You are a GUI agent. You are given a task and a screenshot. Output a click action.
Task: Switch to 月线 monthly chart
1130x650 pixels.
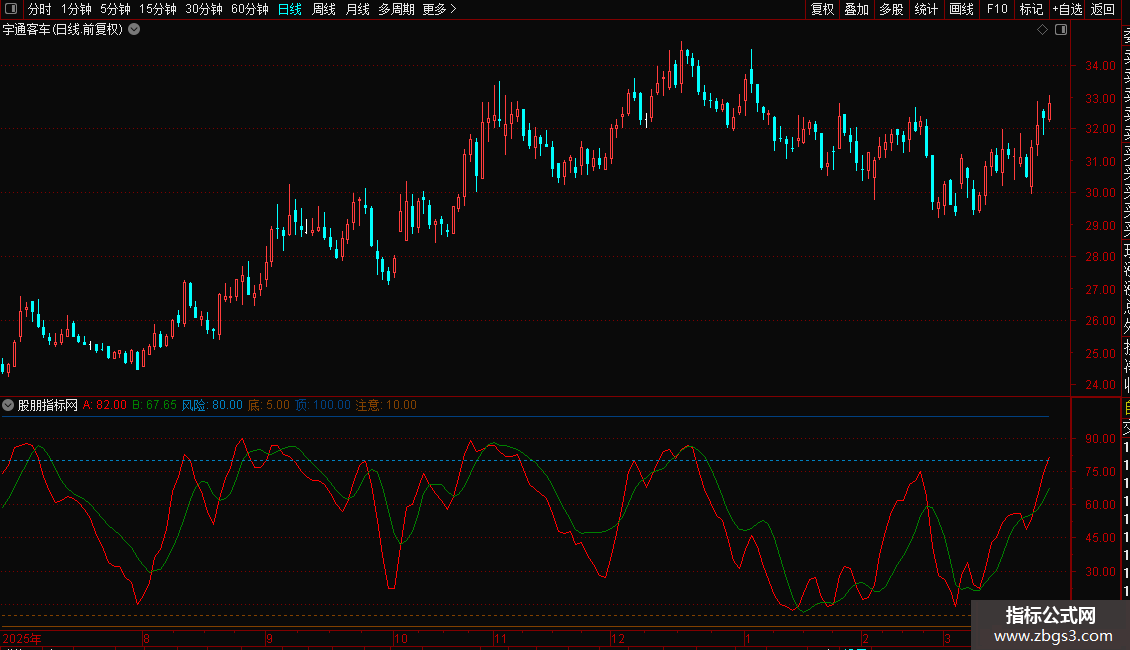(x=357, y=9)
